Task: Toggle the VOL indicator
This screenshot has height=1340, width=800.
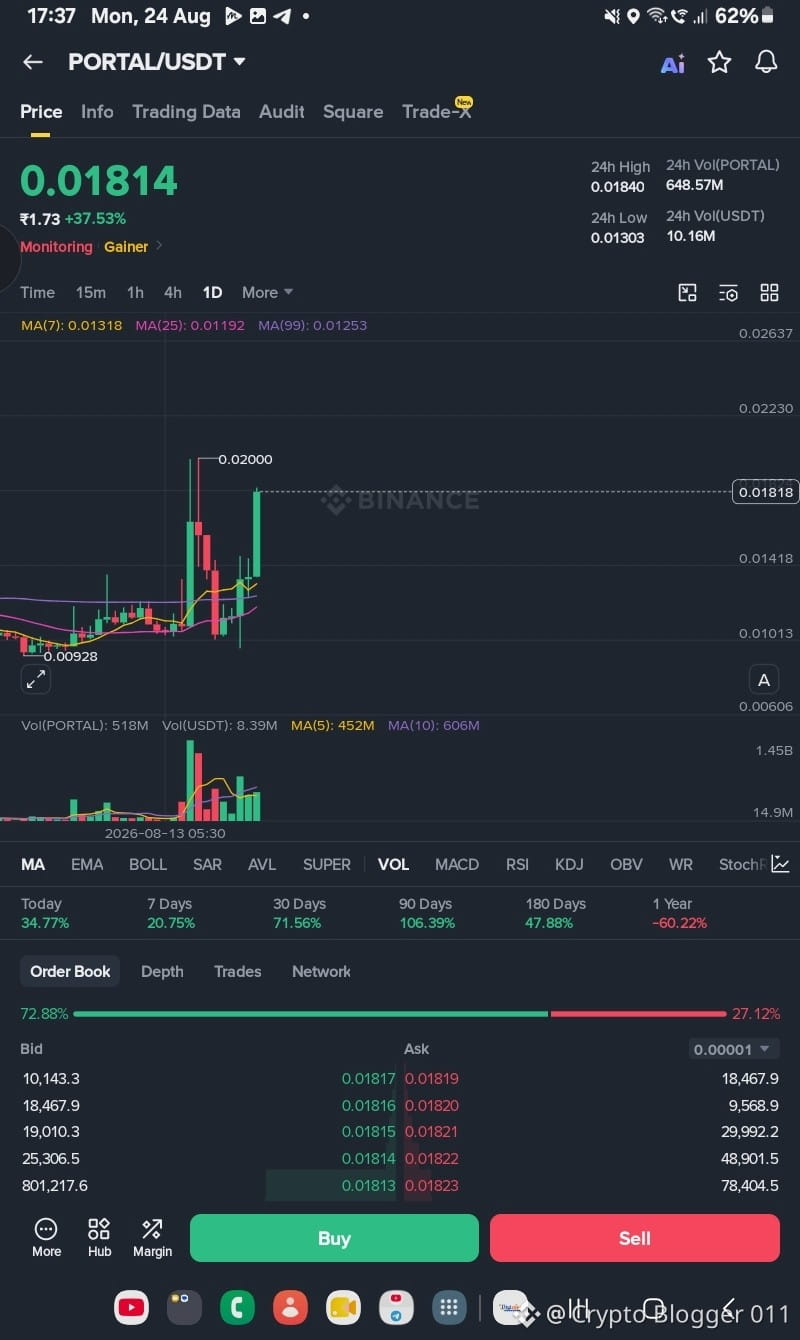Action: 393,864
